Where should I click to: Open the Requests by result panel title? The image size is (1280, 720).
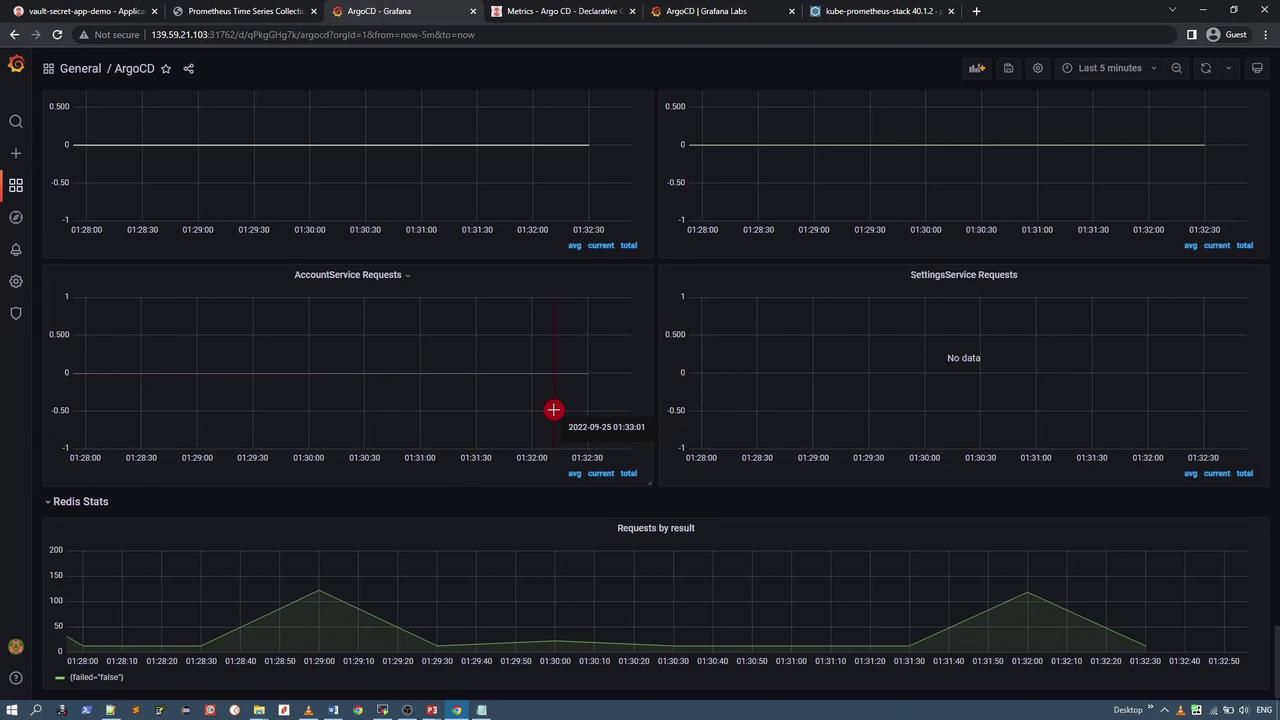click(656, 528)
